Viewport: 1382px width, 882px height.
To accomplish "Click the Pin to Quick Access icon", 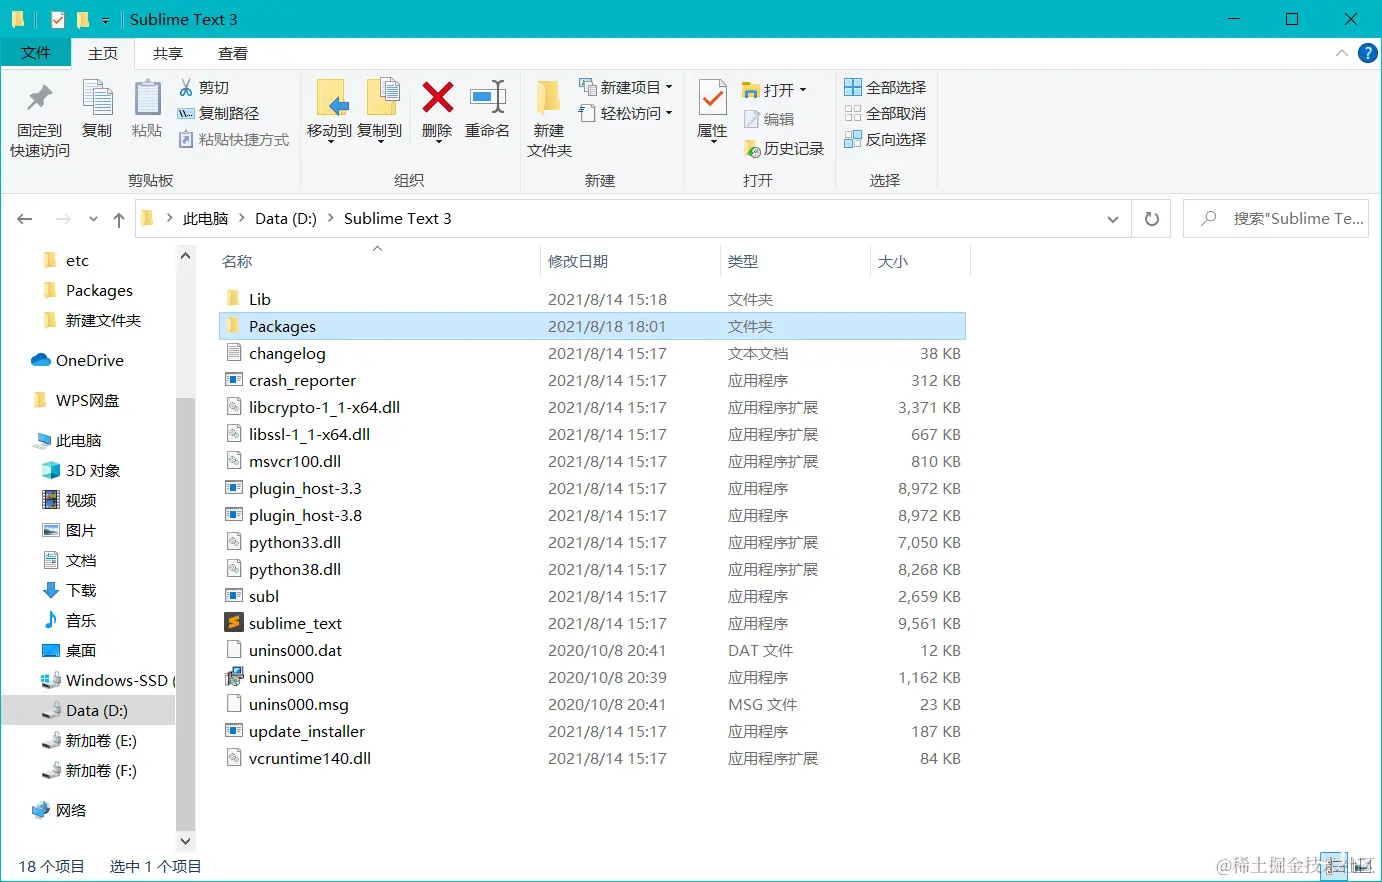I will click(x=40, y=98).
